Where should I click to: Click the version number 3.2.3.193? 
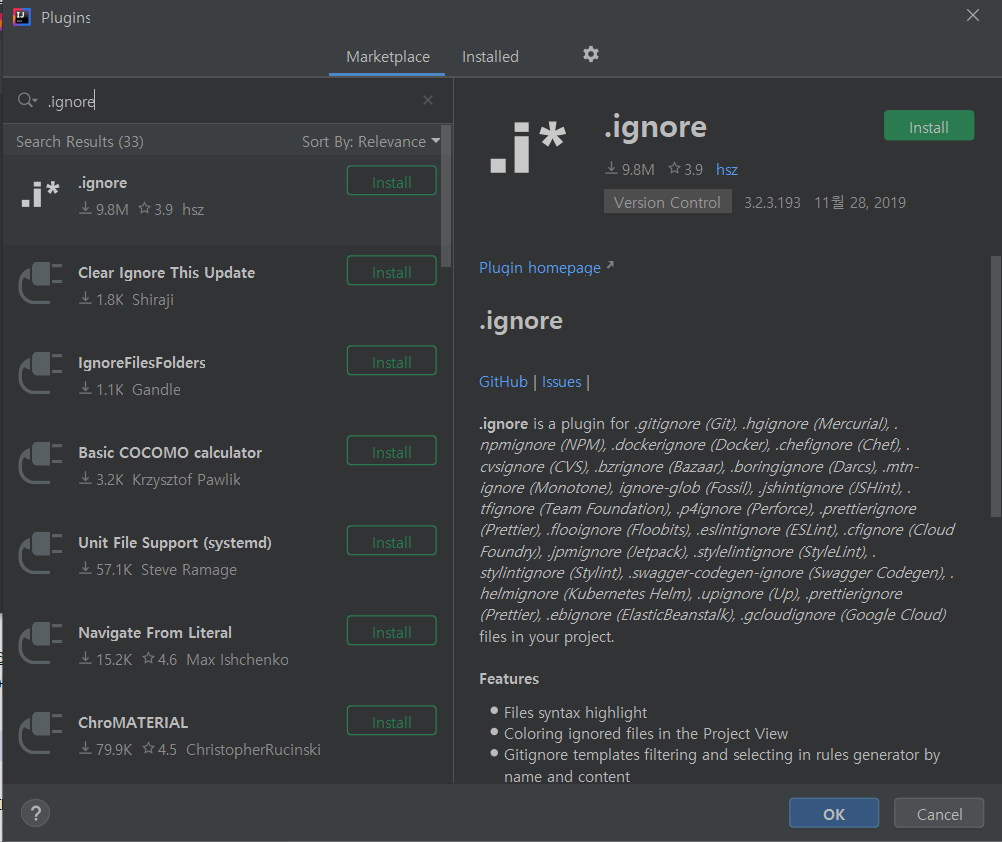point(772,203)
